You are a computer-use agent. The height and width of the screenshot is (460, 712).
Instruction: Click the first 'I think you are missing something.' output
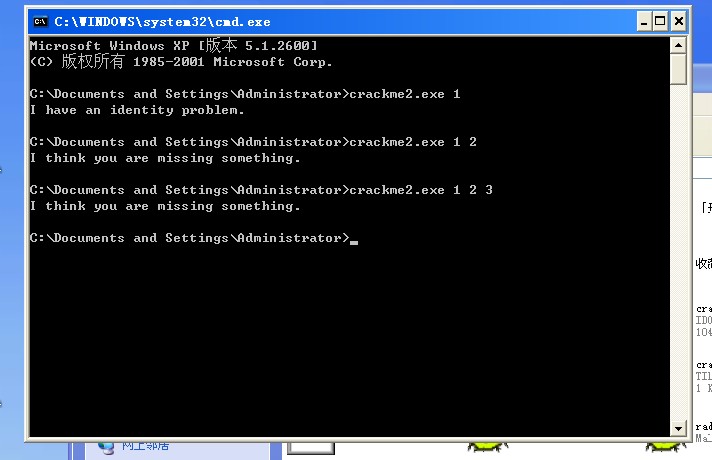[x=165, y=158]
